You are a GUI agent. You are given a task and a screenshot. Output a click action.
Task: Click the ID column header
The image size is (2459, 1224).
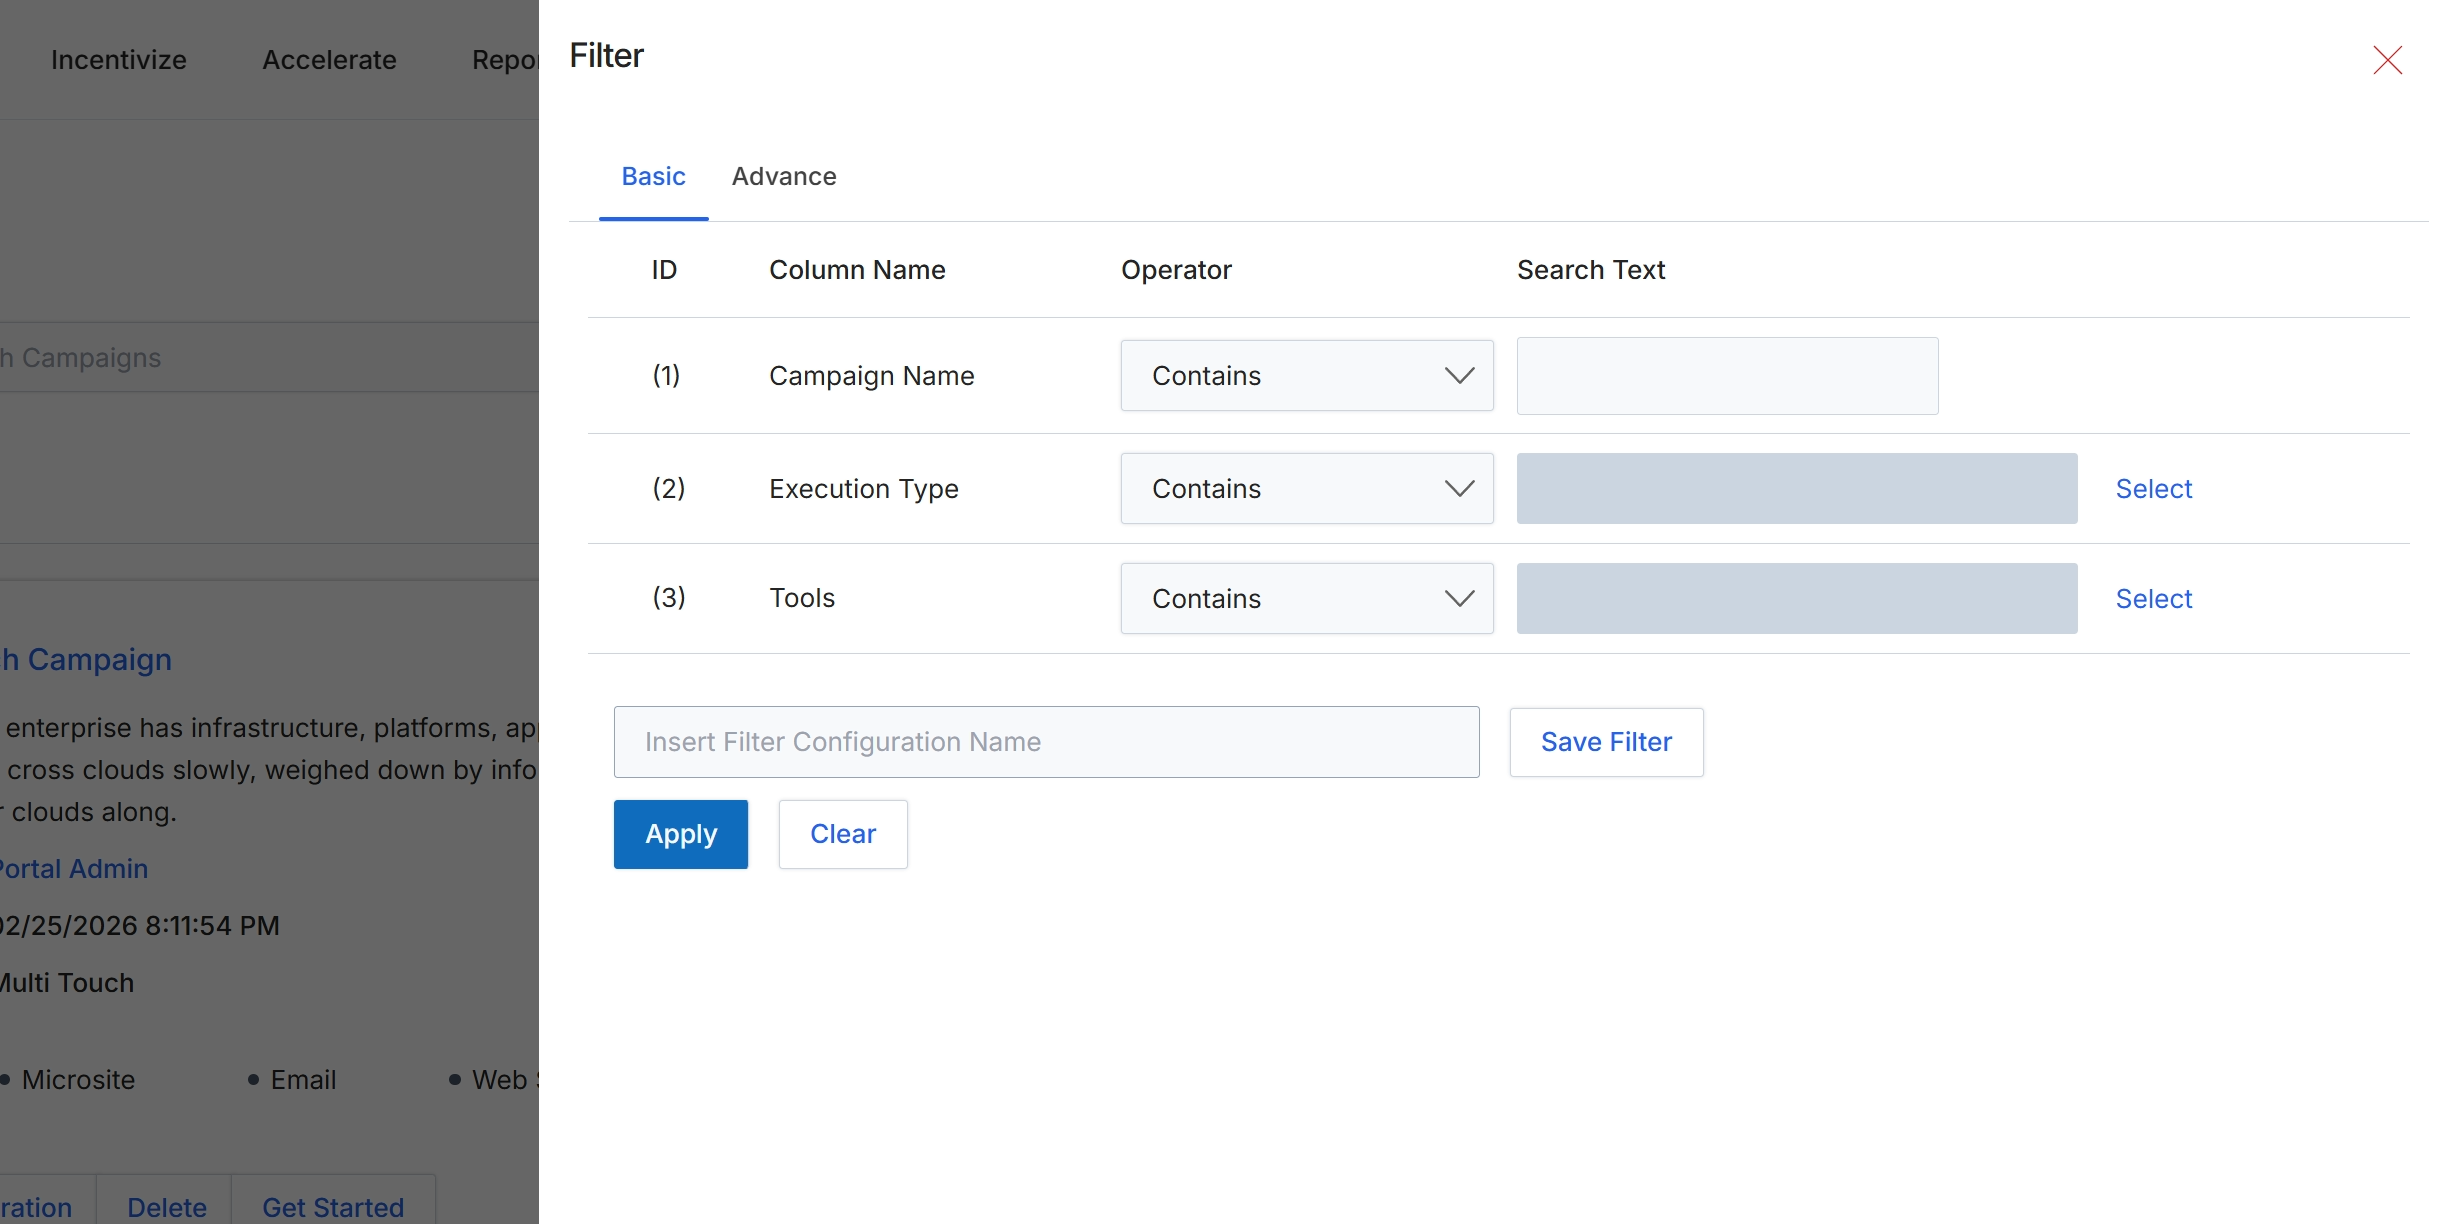coord(664,270)
